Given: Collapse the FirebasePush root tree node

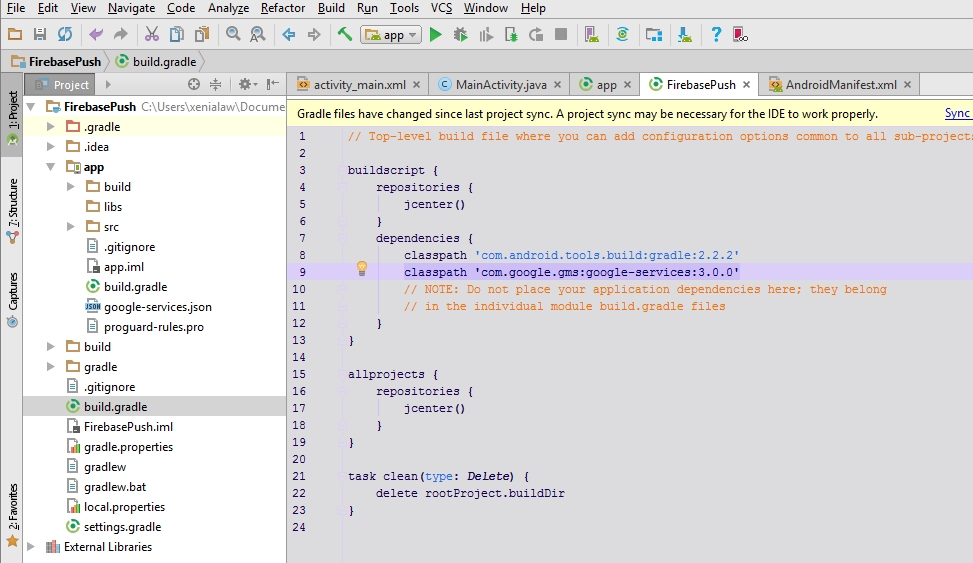Looking at the screenshot, I should click(31, 107).
